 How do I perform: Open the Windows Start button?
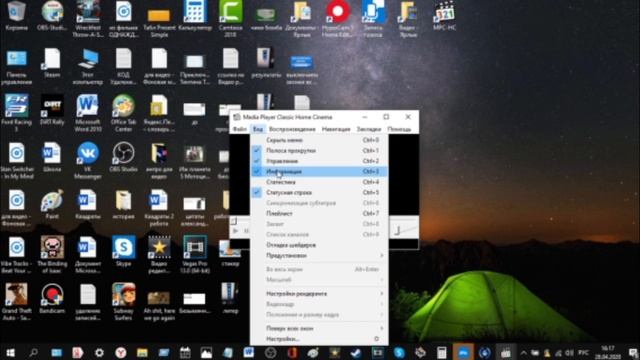coord(11,353)
